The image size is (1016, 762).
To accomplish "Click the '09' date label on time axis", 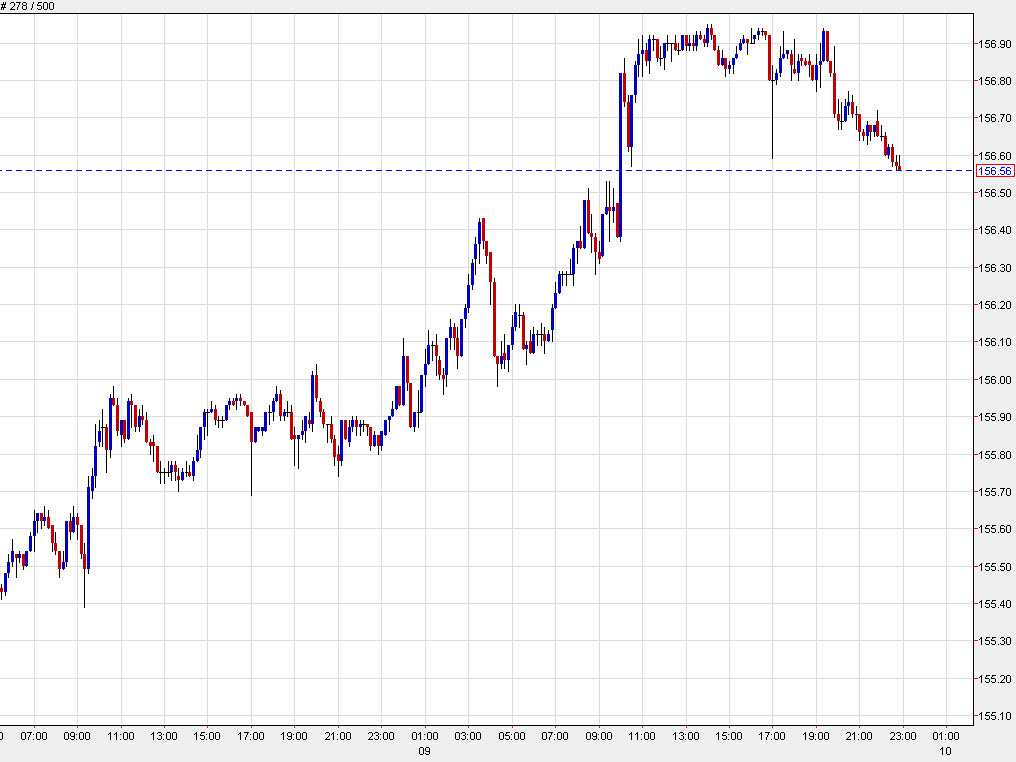I will [424, 750].
